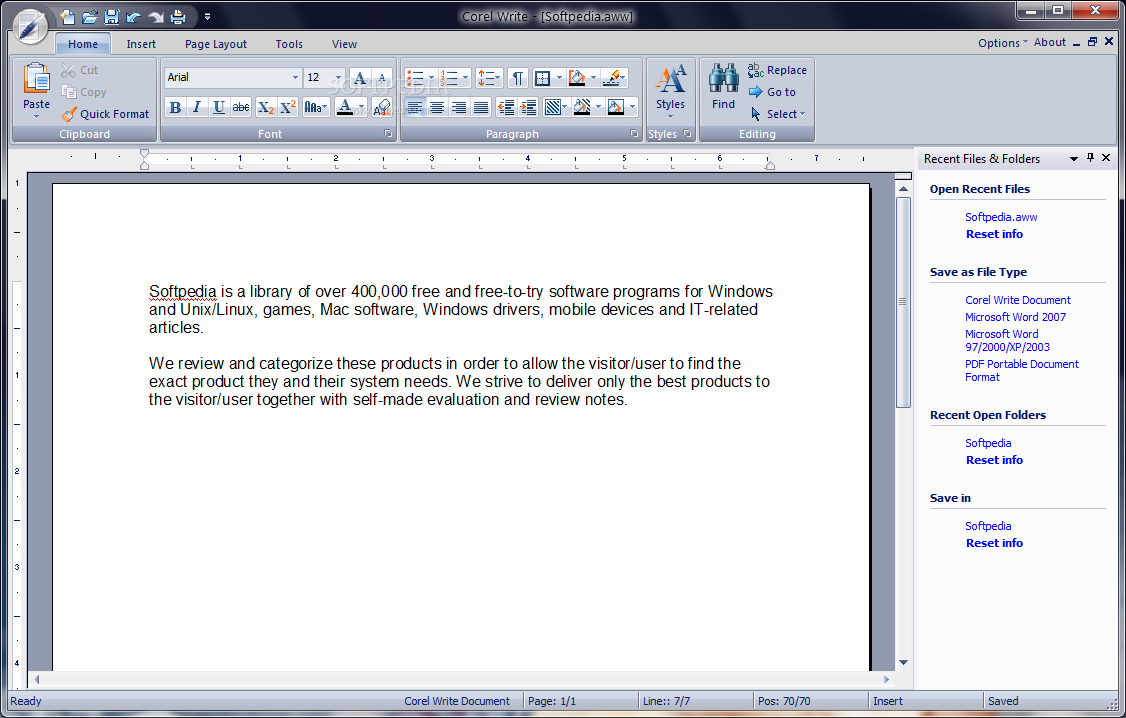Save as PDF Portable Document Format link
Image resolution: width=1126 pixels, height=718 pixels.
pyautogui.click(x=1021, y=370)
